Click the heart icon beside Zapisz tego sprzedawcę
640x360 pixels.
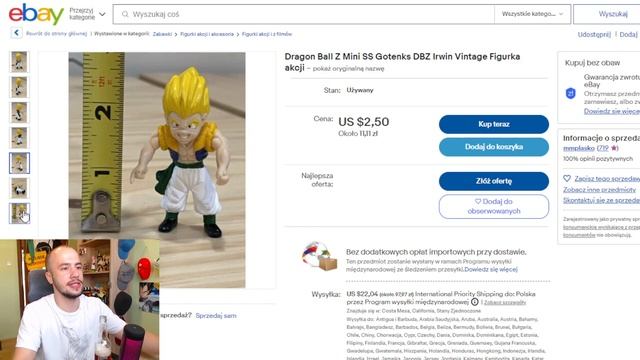pos(567,178)
